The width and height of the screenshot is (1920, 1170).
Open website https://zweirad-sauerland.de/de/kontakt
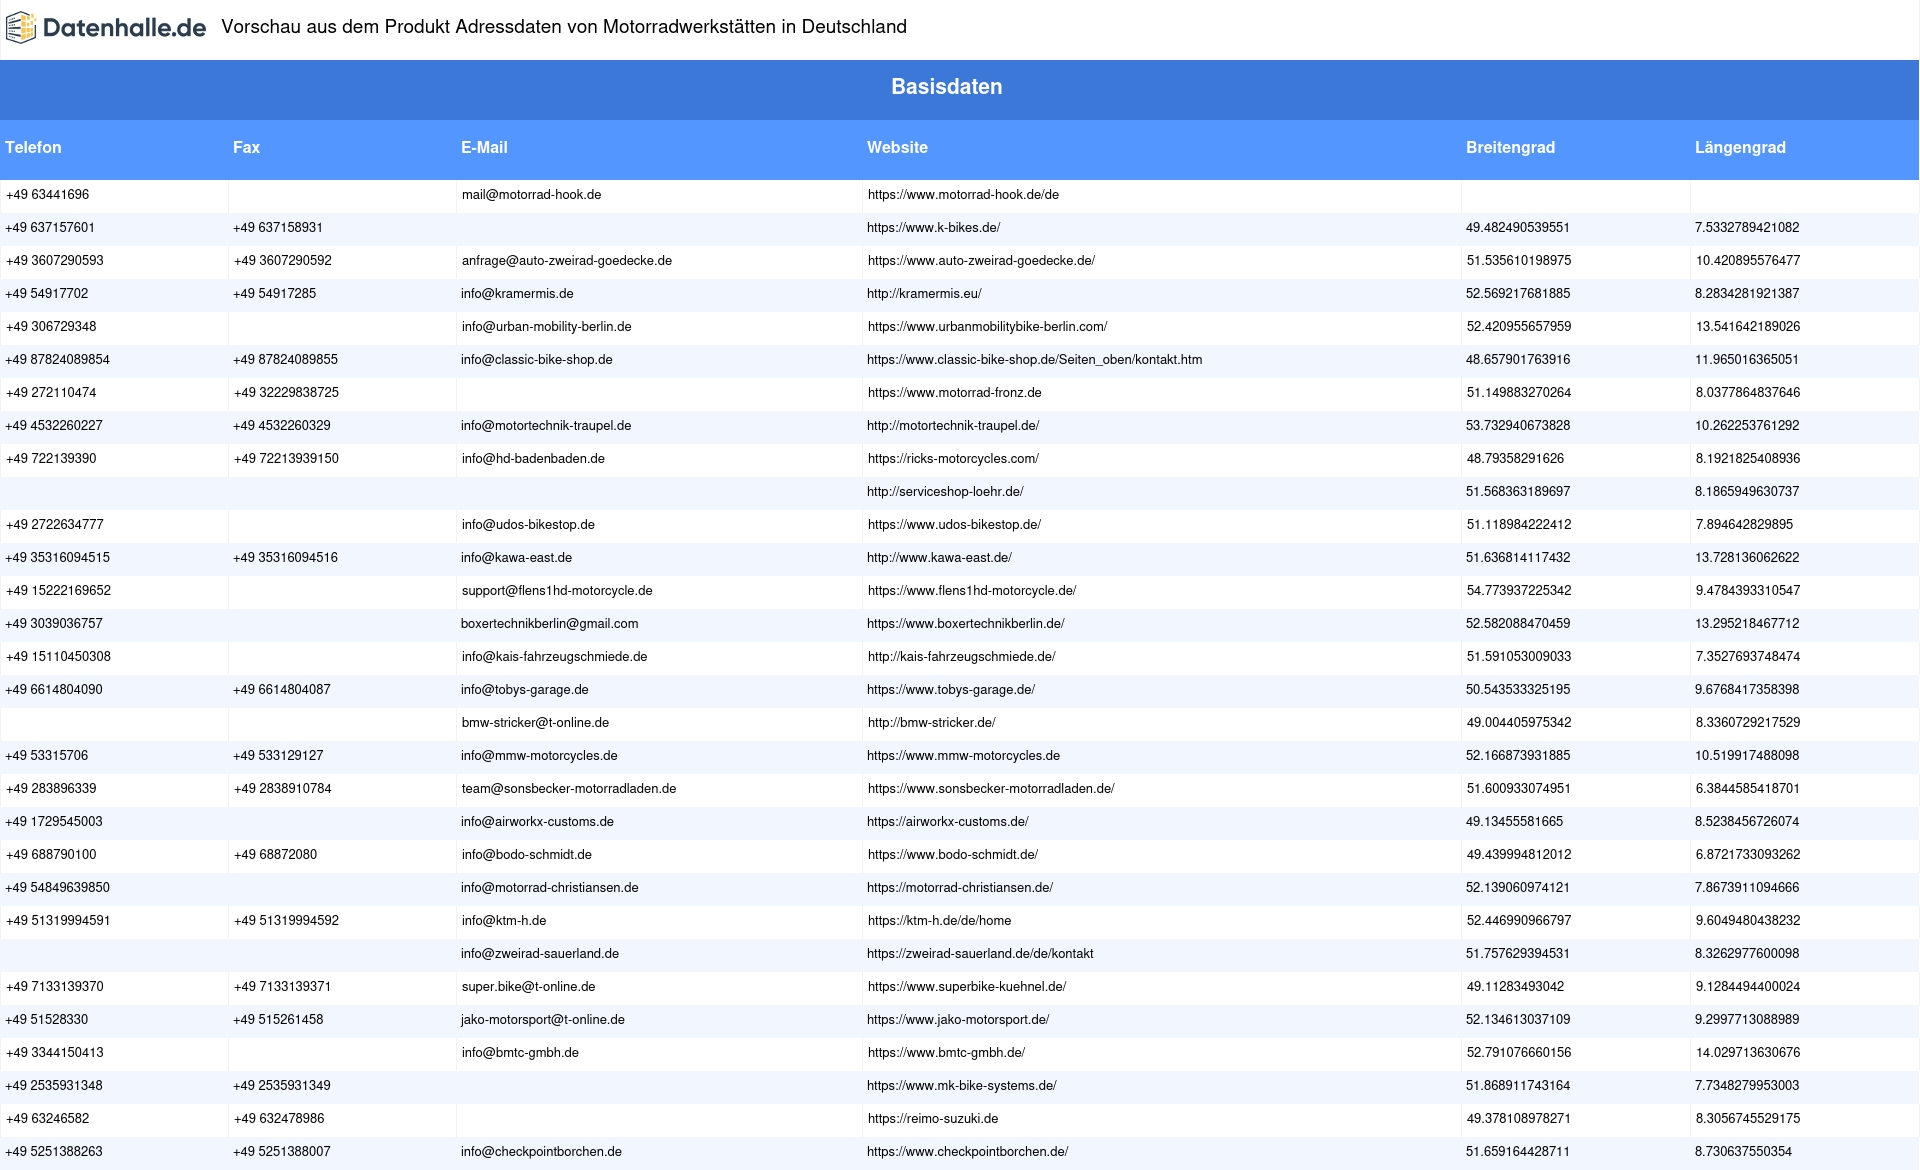click(980, 954)
